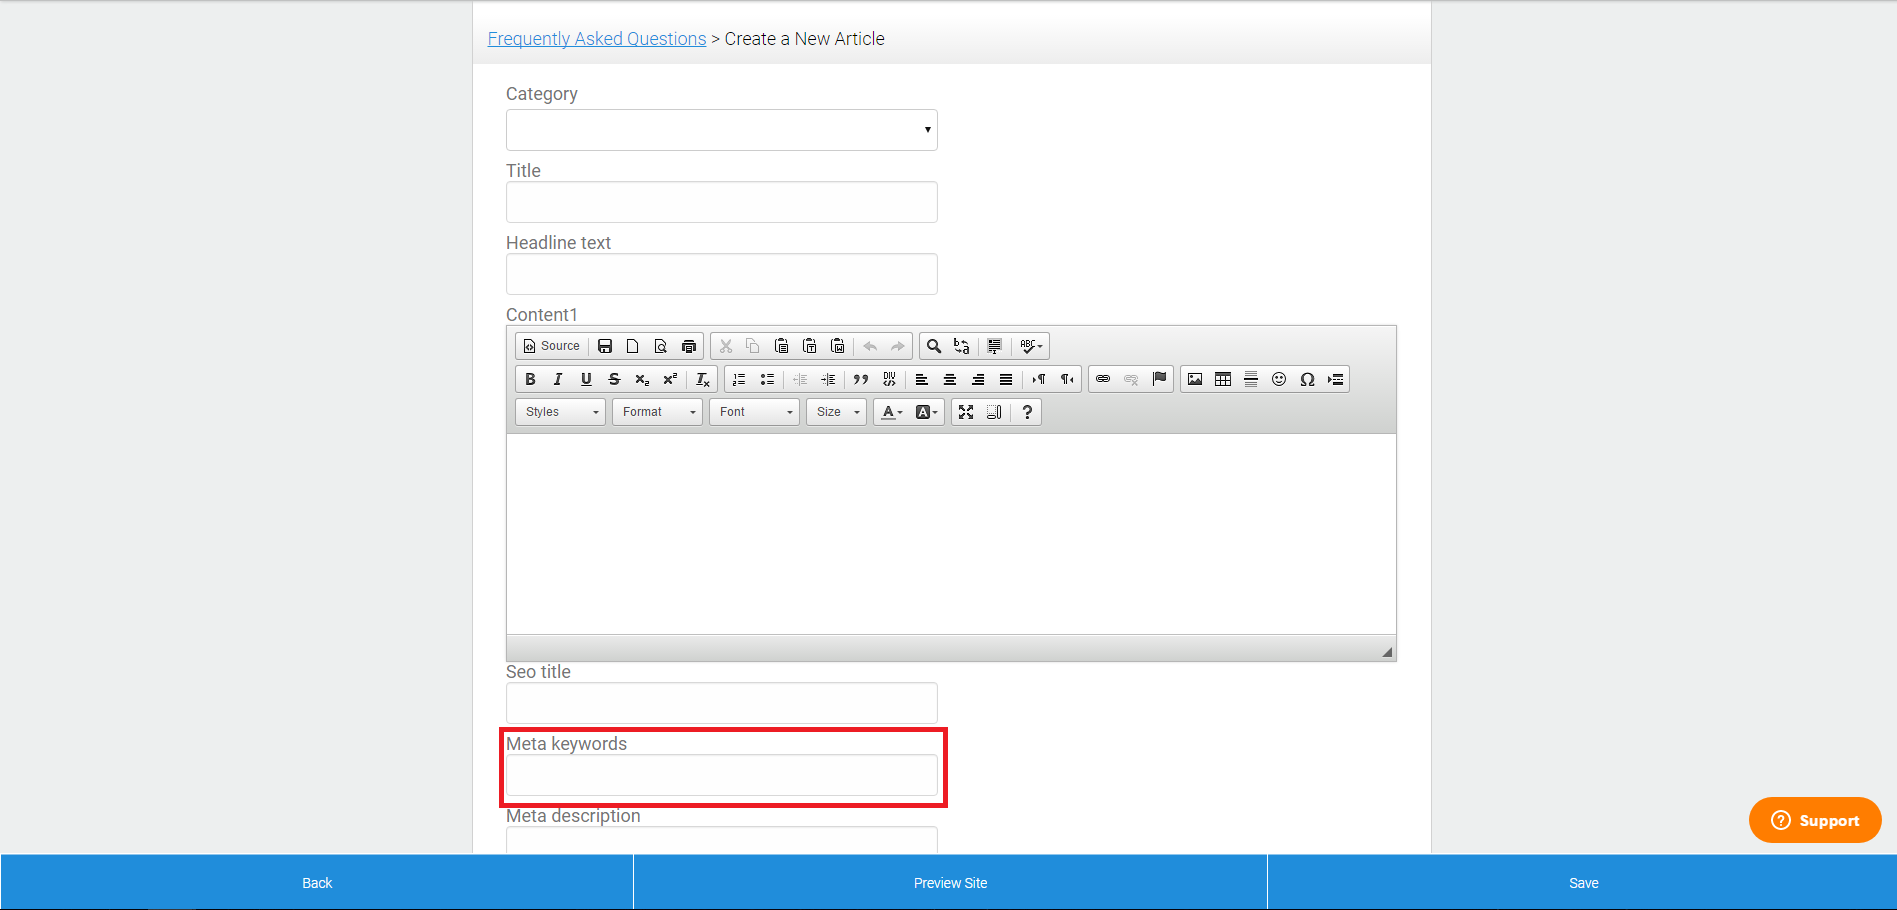
Task: Click the Select All icon
Action: [x=995, y=346]
